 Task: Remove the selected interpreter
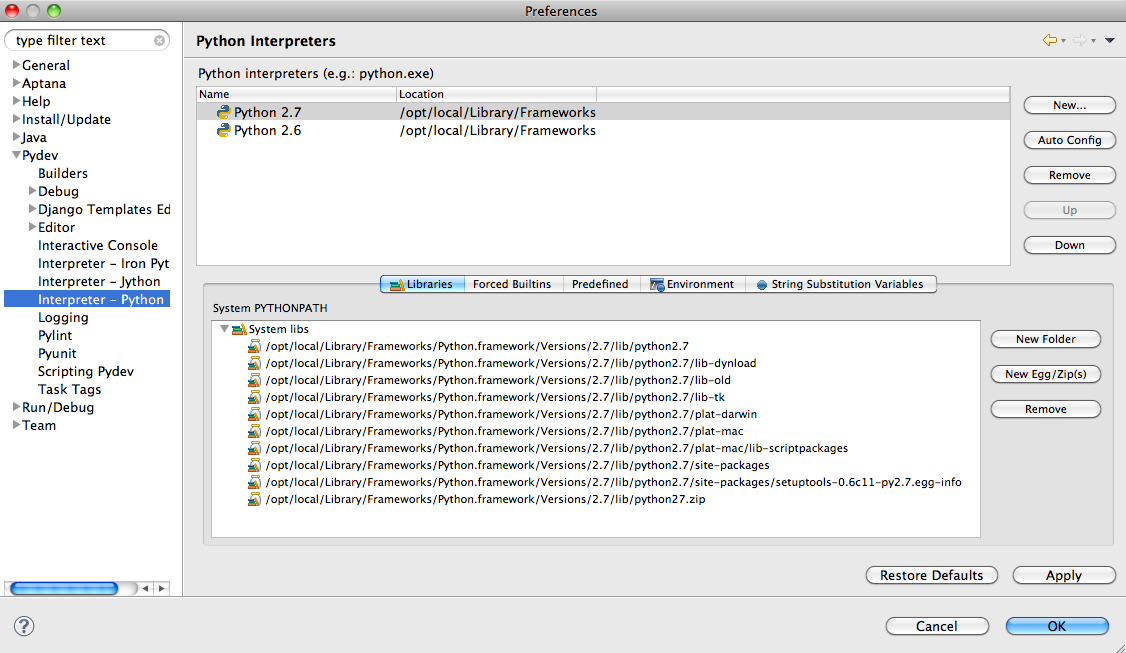pyautogui.click(x=1069, y=175)
